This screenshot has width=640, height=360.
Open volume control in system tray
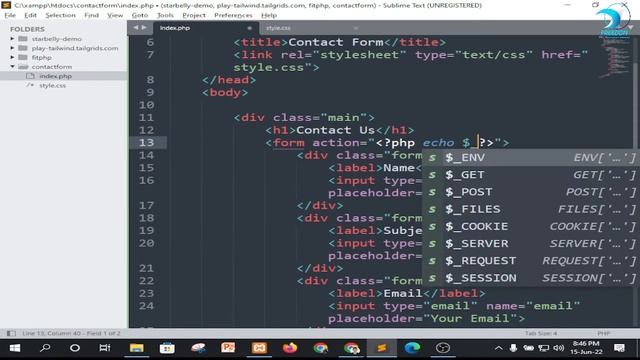point(558,348)
